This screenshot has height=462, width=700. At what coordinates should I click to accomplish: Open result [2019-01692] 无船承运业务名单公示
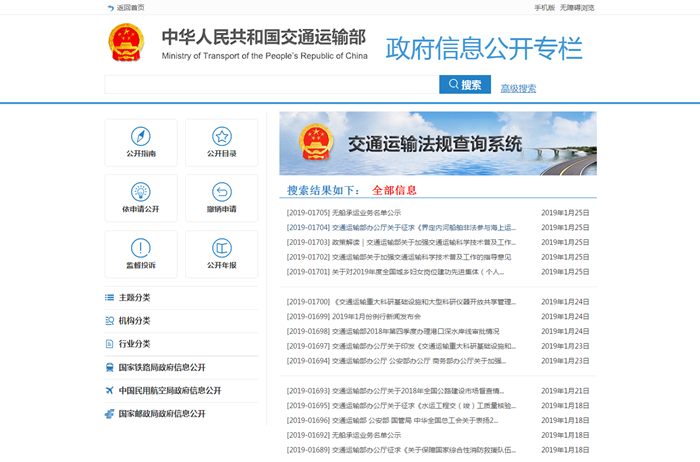pyautogui.click(x=344, y=435)
